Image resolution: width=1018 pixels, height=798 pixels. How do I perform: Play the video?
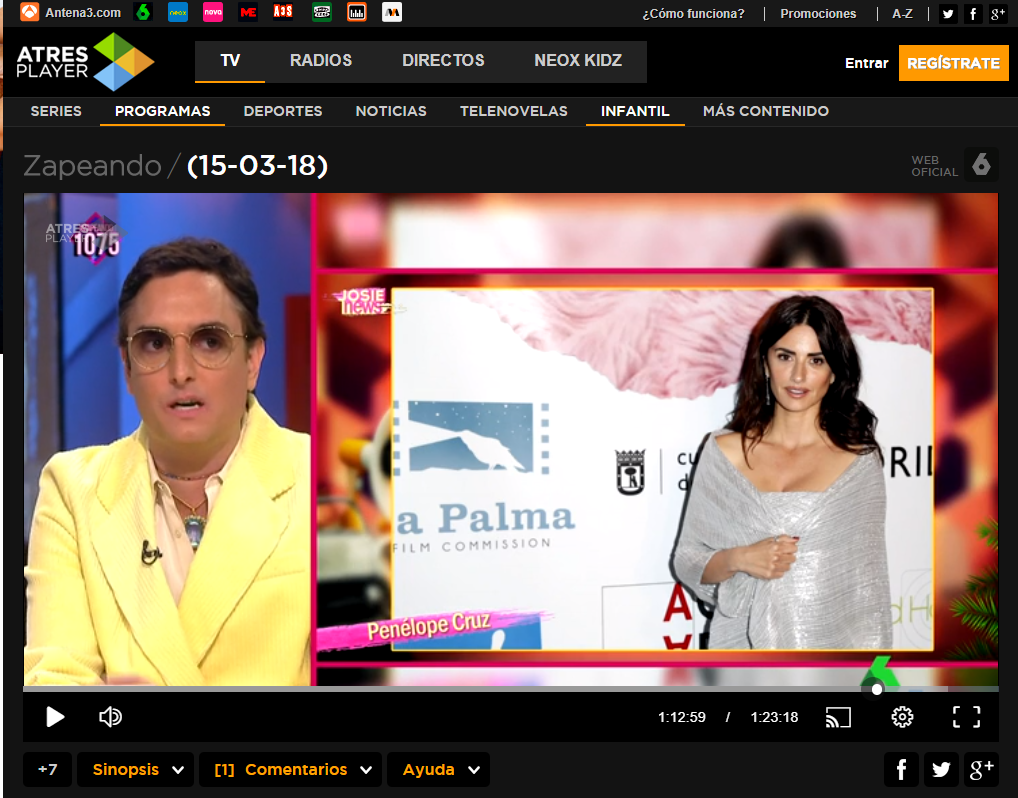pyautogui.click(x=55, y=717)
